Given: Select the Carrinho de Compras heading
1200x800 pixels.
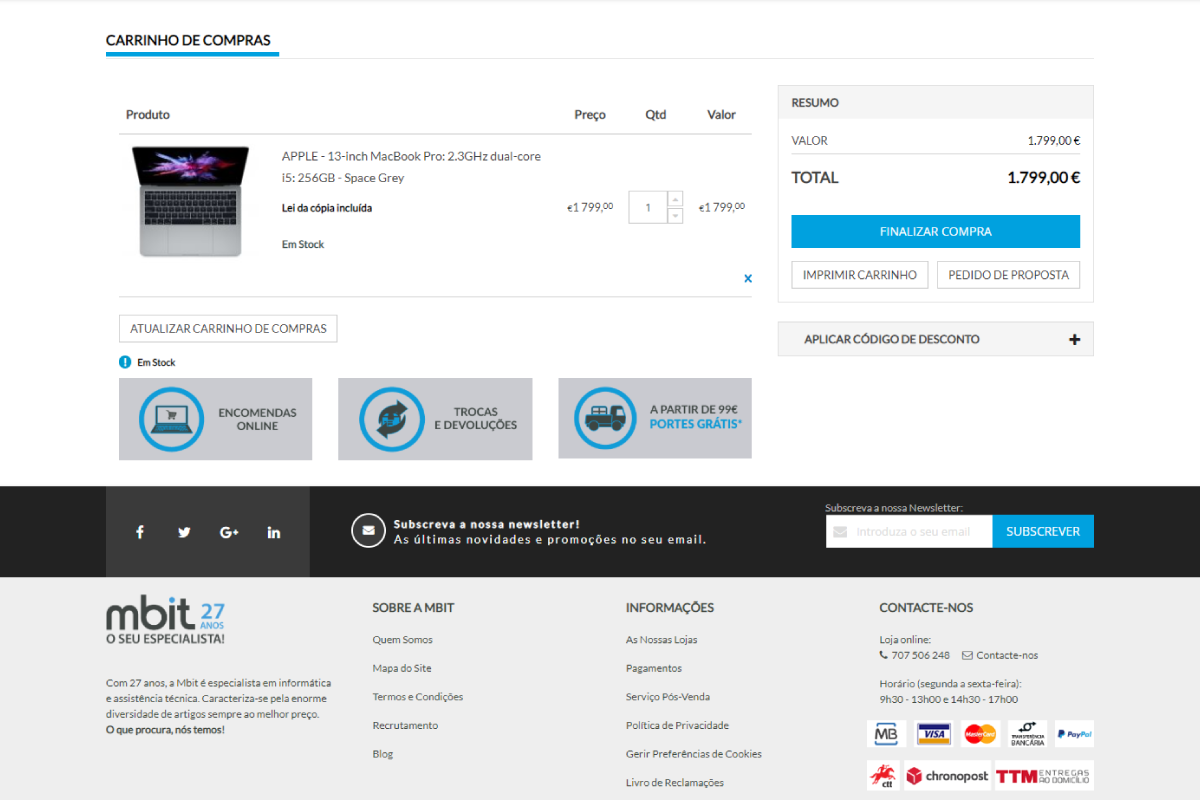Looking at the screenshot, I should pos(188,41).
